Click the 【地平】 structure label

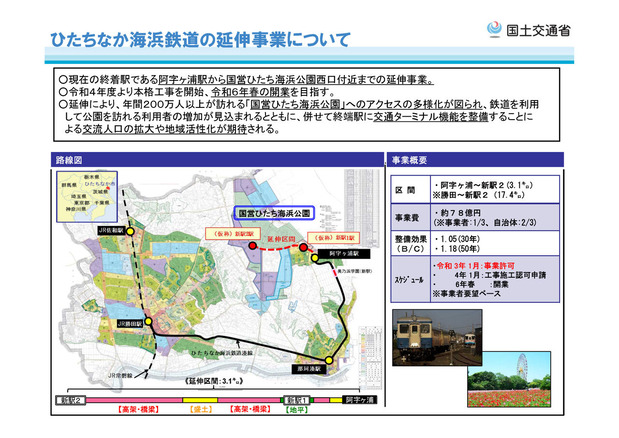coord(296,410)
